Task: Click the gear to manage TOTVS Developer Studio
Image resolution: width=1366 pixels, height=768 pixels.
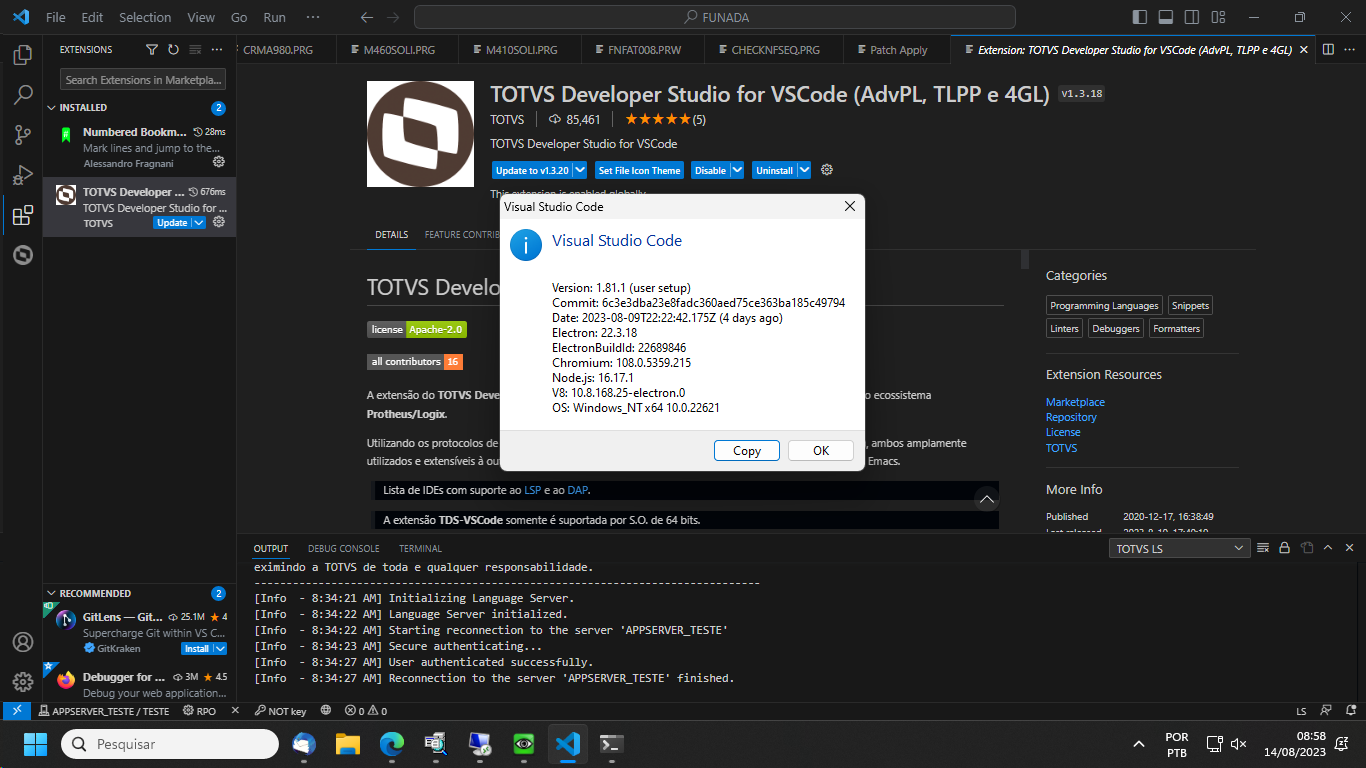Action: click(218, 222)
